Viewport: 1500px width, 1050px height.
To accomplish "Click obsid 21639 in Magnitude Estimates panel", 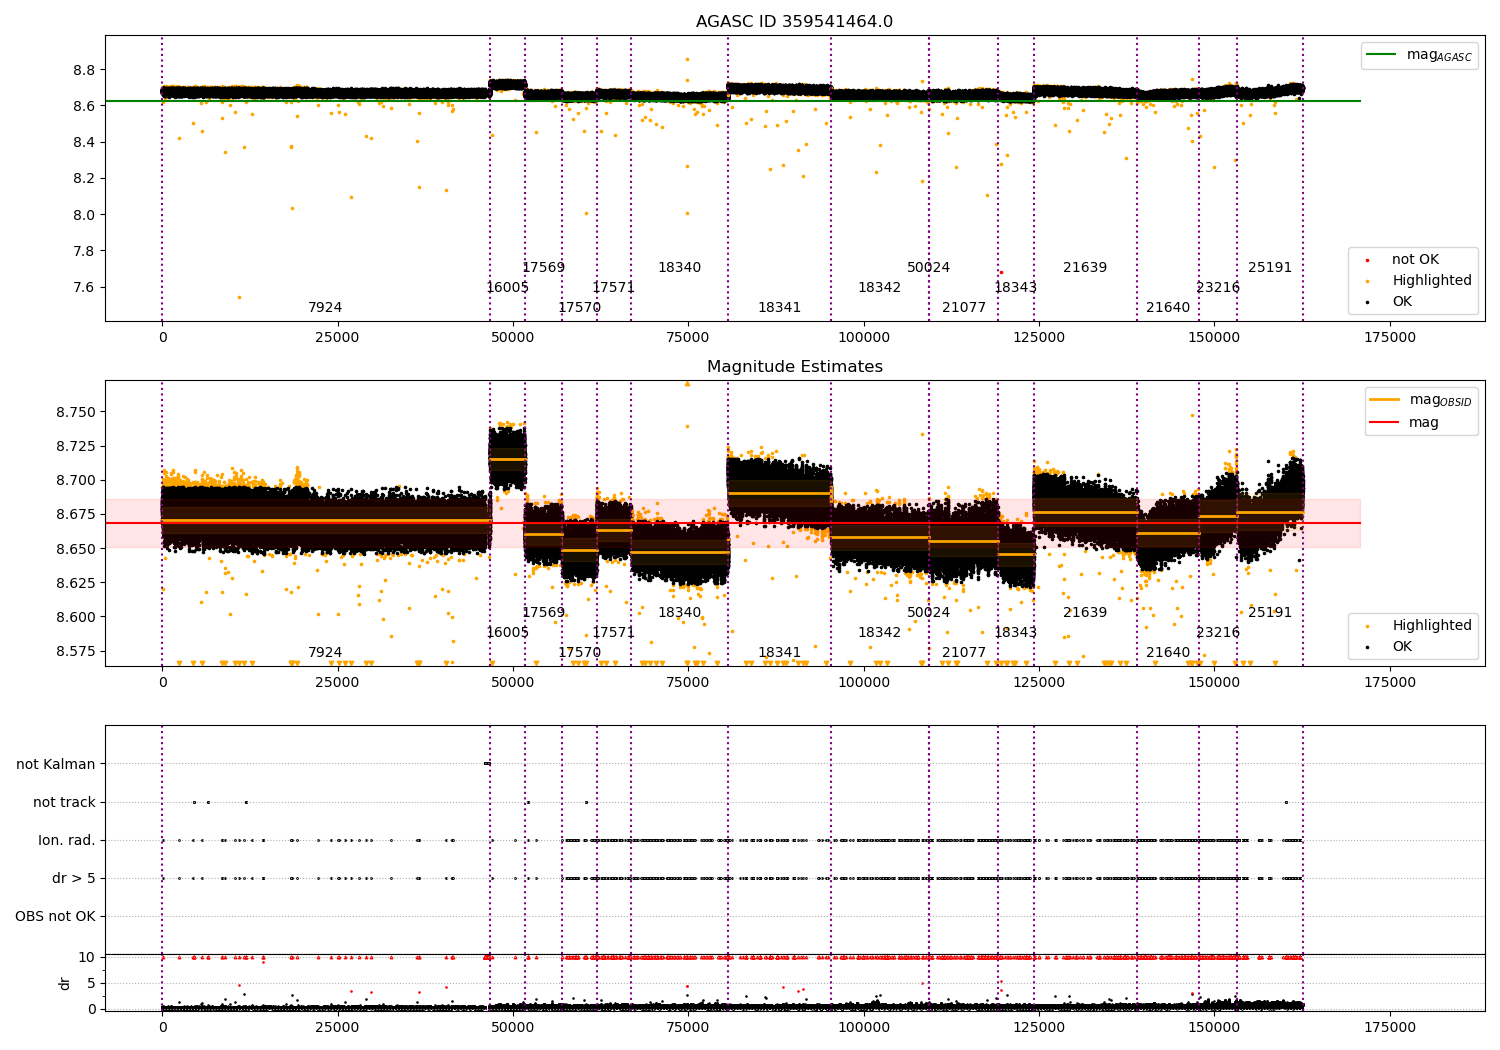I will click(x=1085, y=613).
